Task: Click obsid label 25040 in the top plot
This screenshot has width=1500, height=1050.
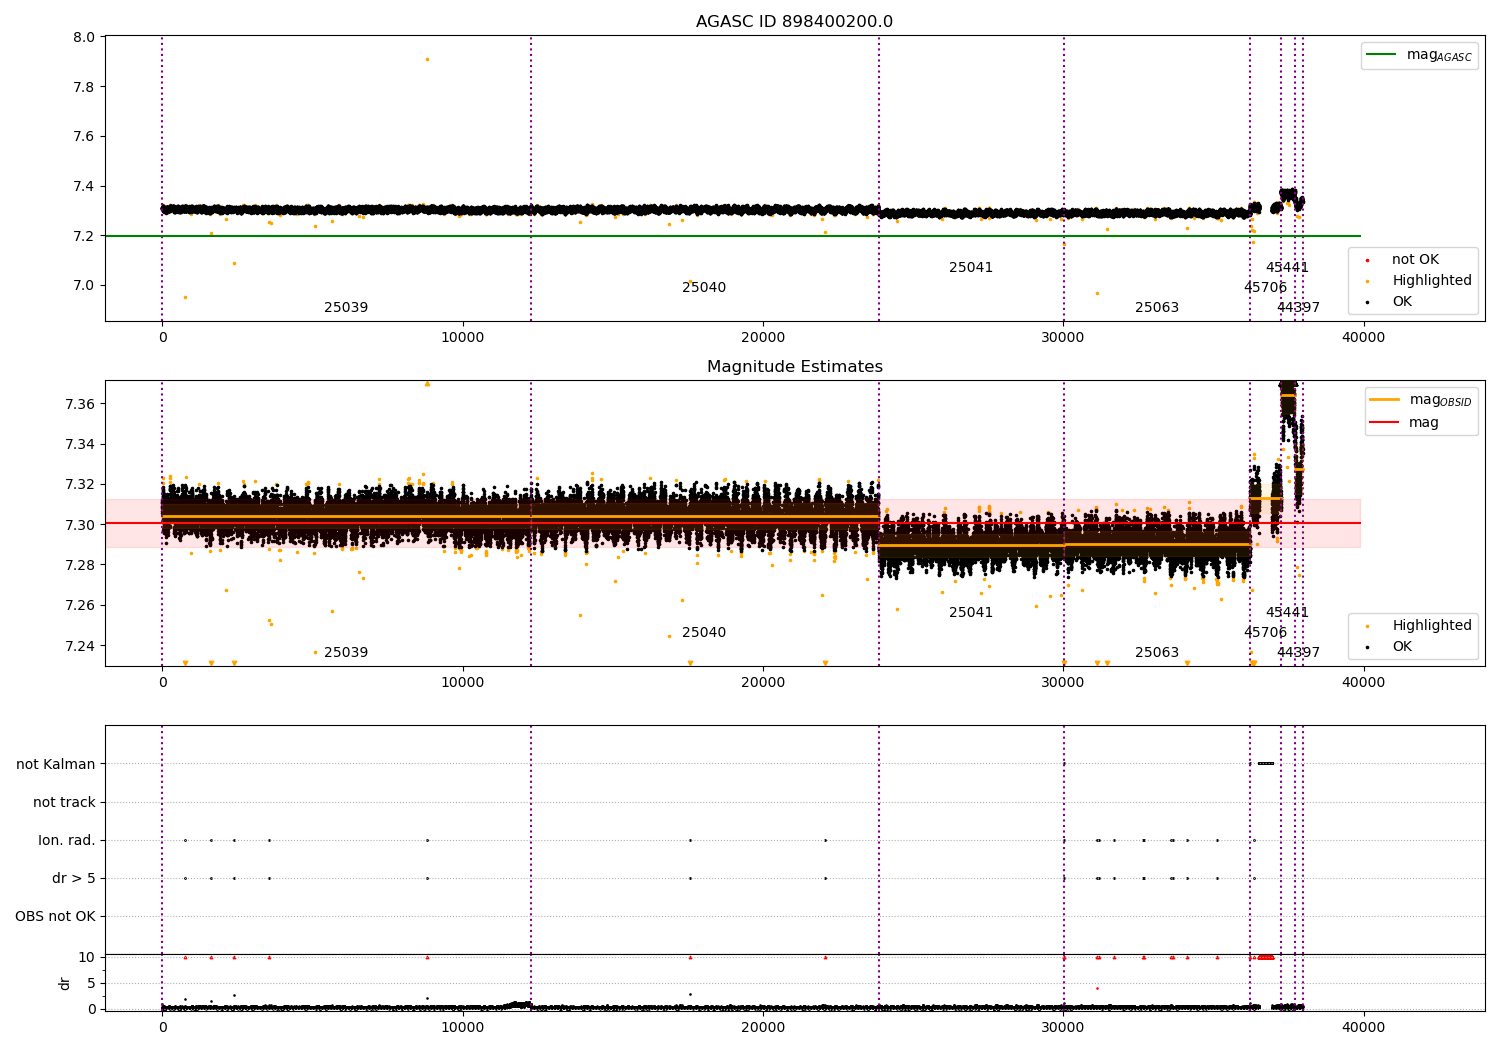Action: (704, 288)
